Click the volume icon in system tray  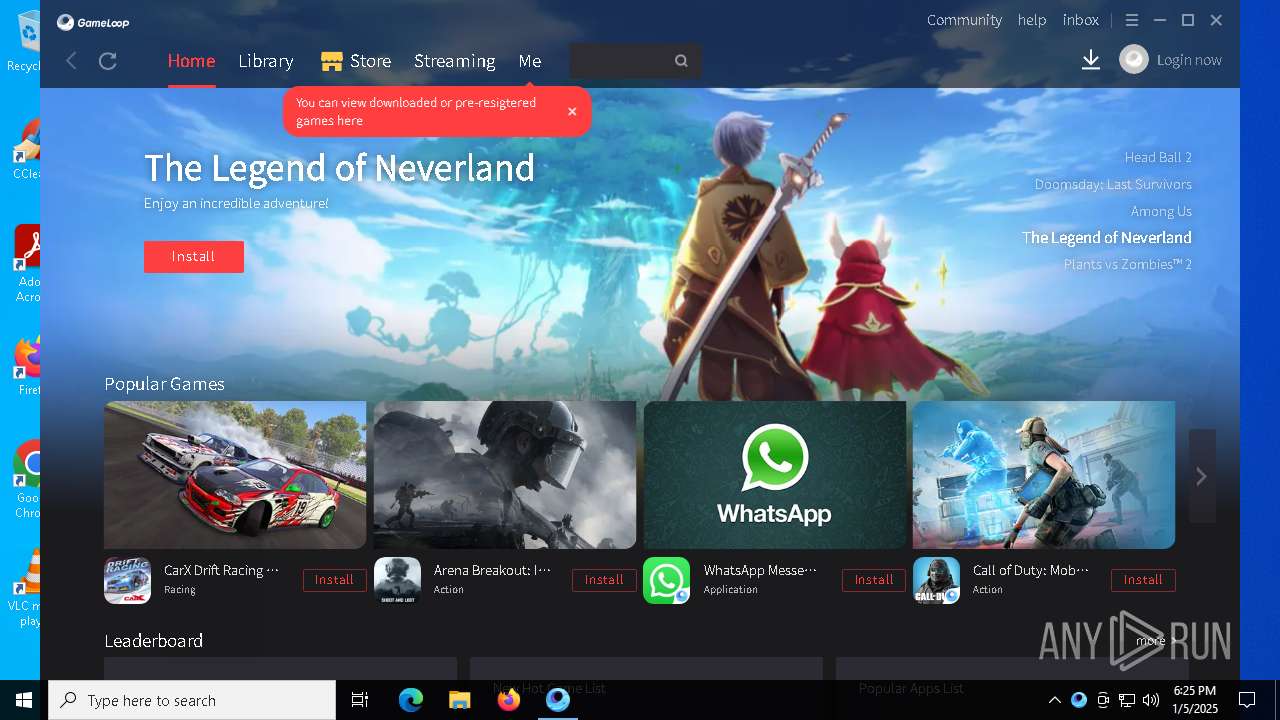pos(1151,700)
